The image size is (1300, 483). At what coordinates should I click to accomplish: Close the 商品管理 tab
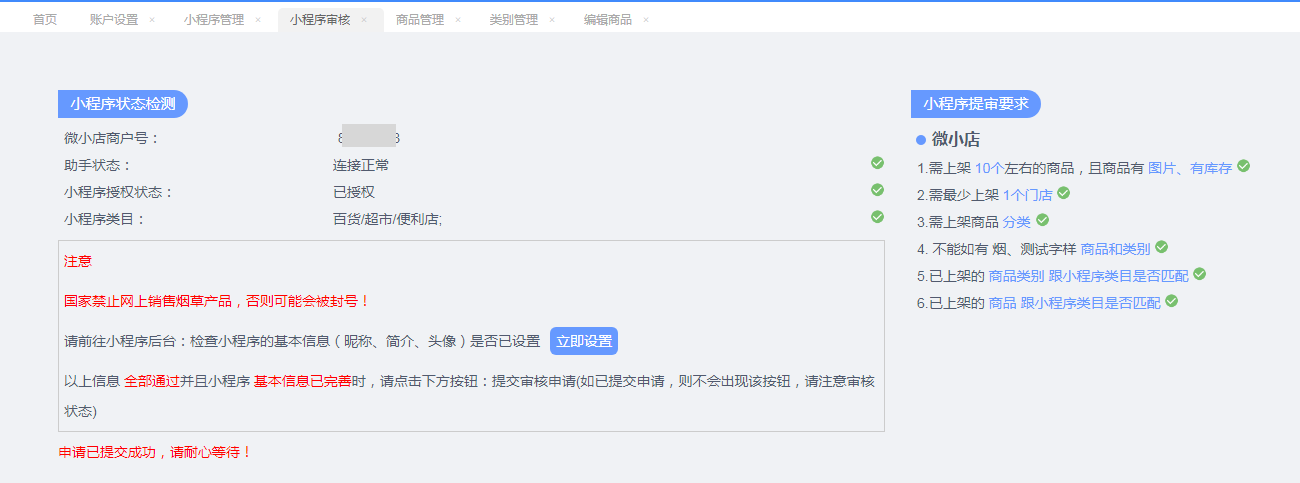458,20
